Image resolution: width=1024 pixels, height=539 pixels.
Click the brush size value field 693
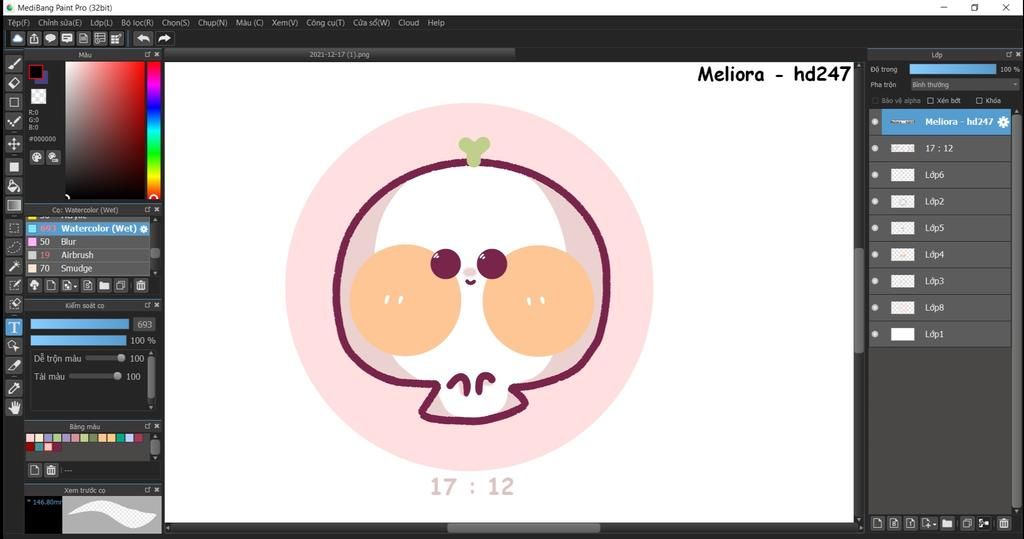click(x=144, y=324)
